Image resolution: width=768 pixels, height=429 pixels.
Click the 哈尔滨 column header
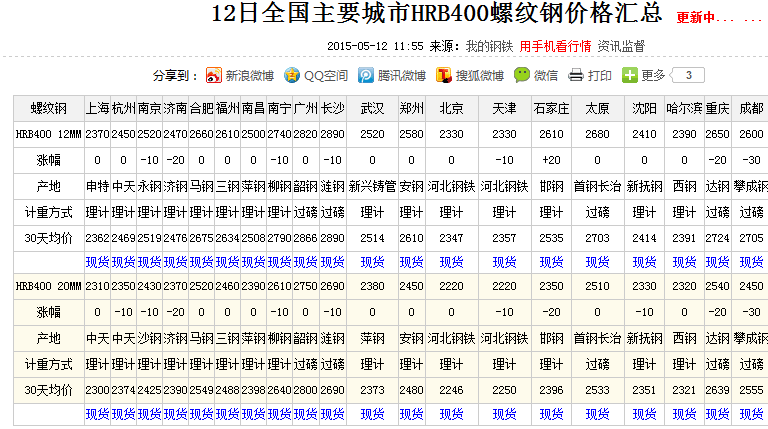click(x=684, y=109)
